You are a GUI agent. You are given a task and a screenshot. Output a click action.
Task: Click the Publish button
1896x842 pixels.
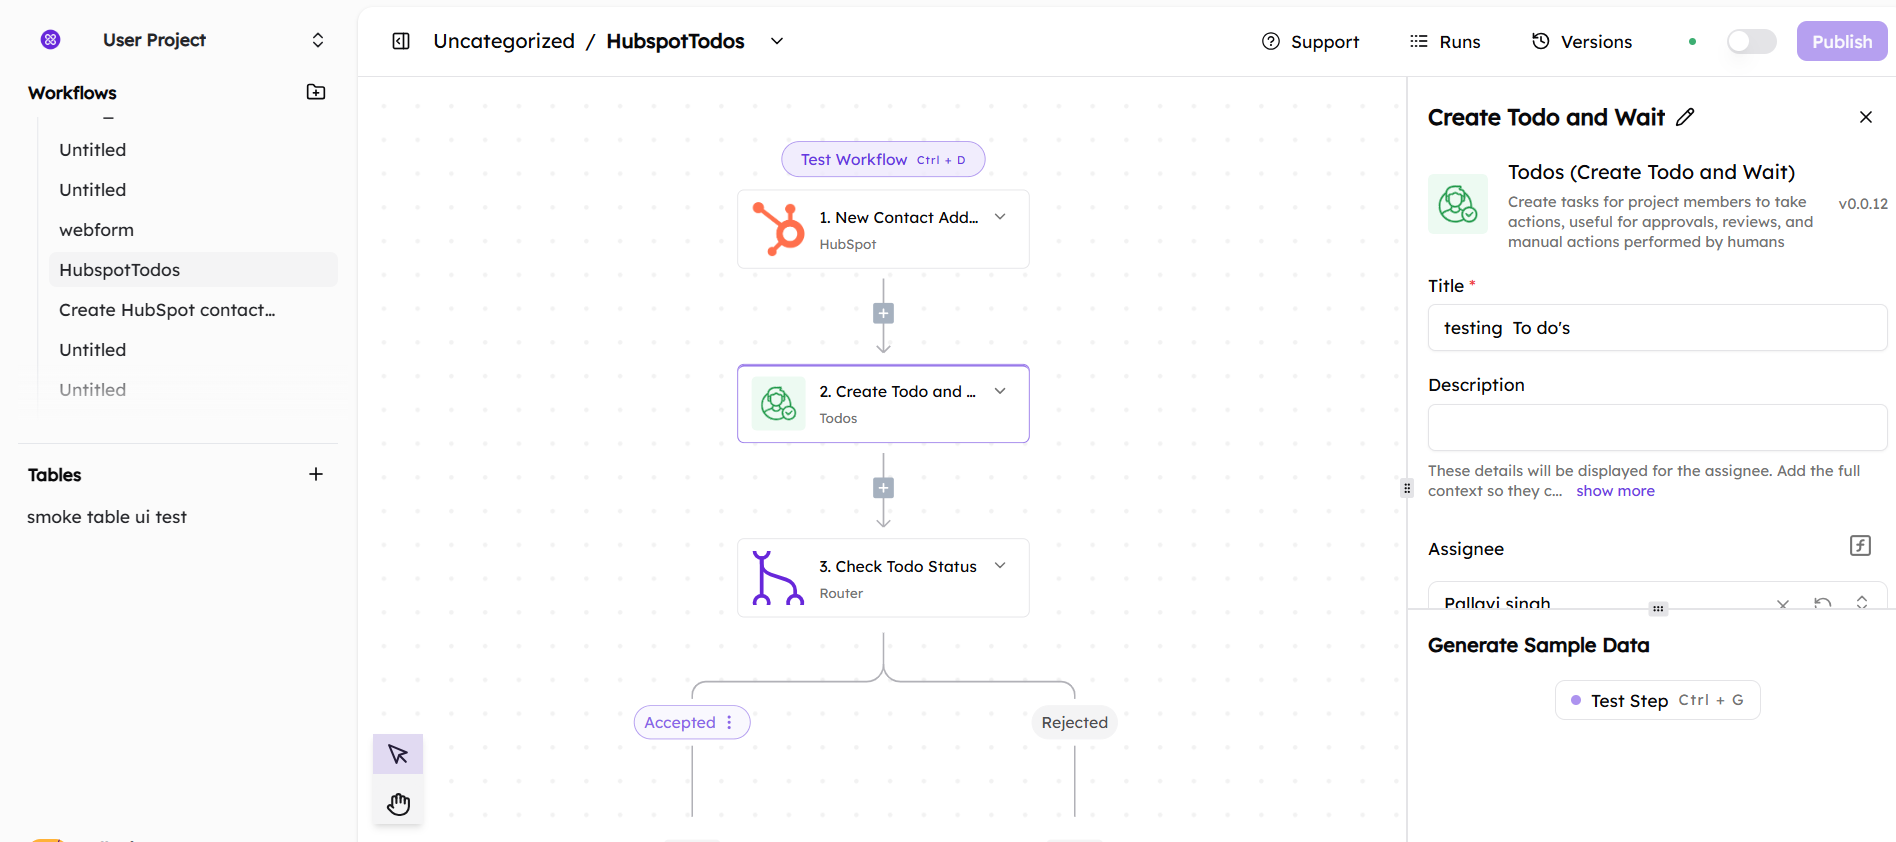click(x=1841, y=41)
